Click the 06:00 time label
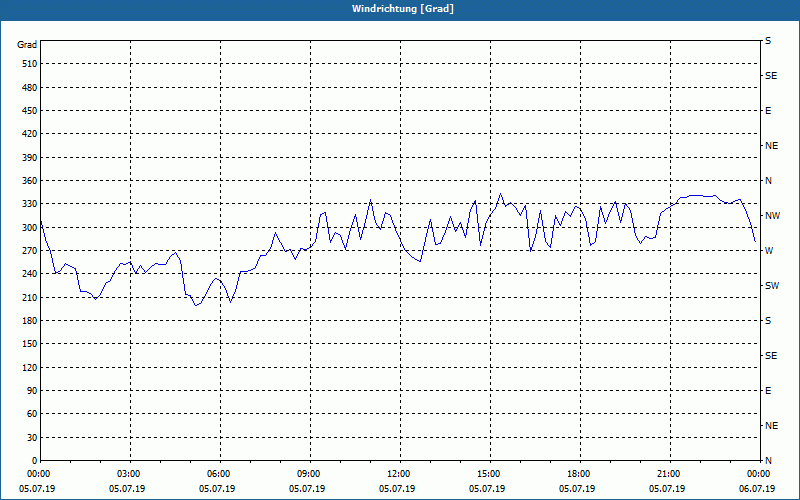The height and width of the screenshot is (500, 800). (x=217, y=474)
